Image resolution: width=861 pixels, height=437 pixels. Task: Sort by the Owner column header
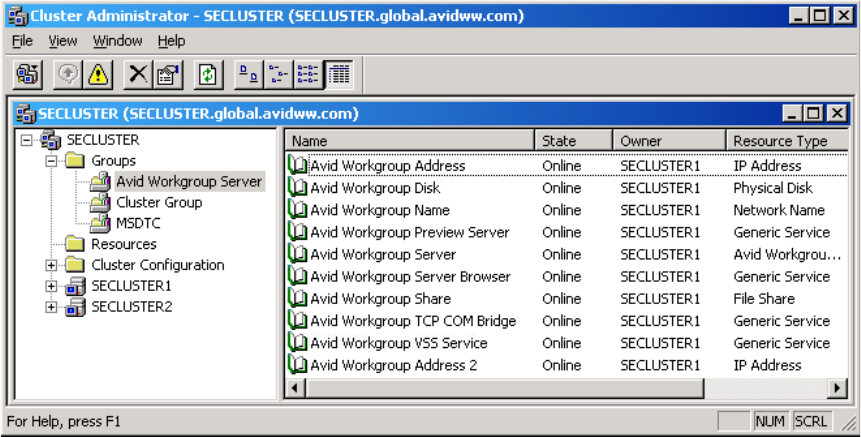pos(669,141)
